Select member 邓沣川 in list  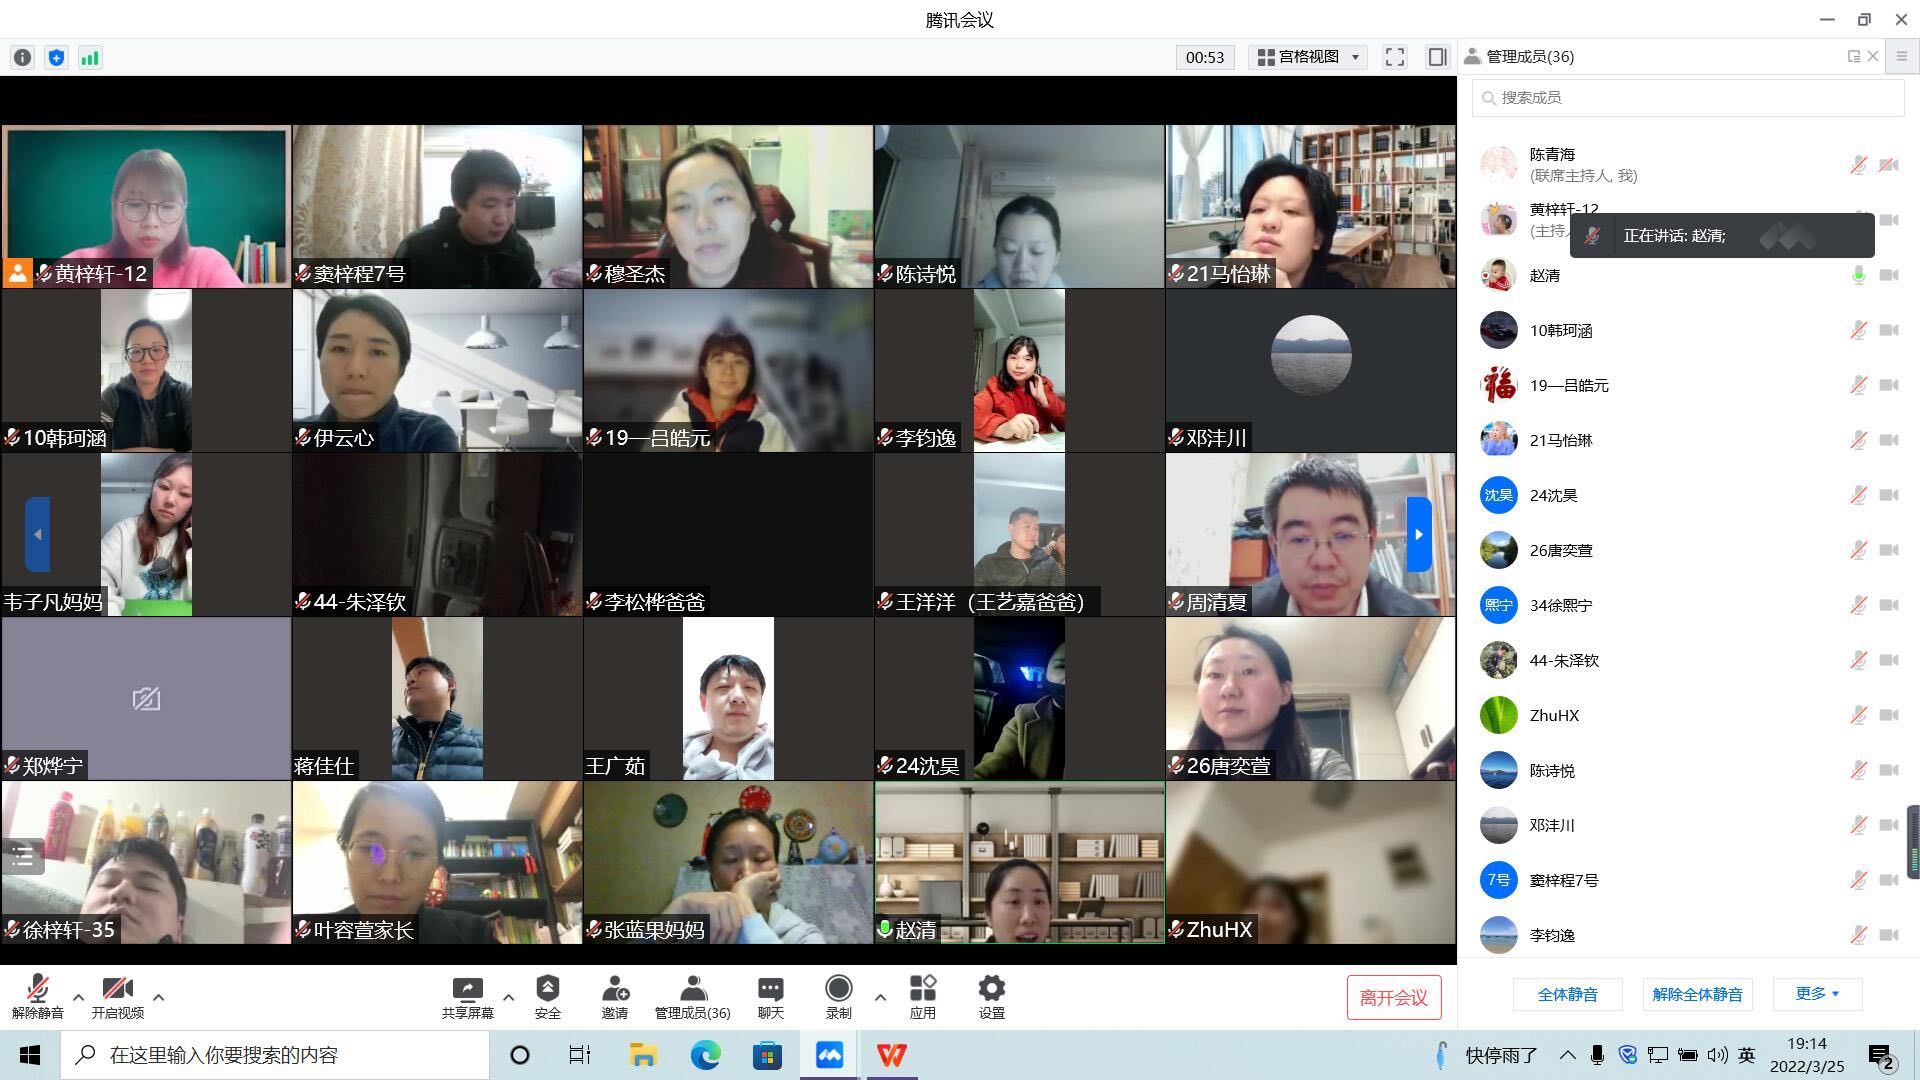click(x=1688, y=825)
